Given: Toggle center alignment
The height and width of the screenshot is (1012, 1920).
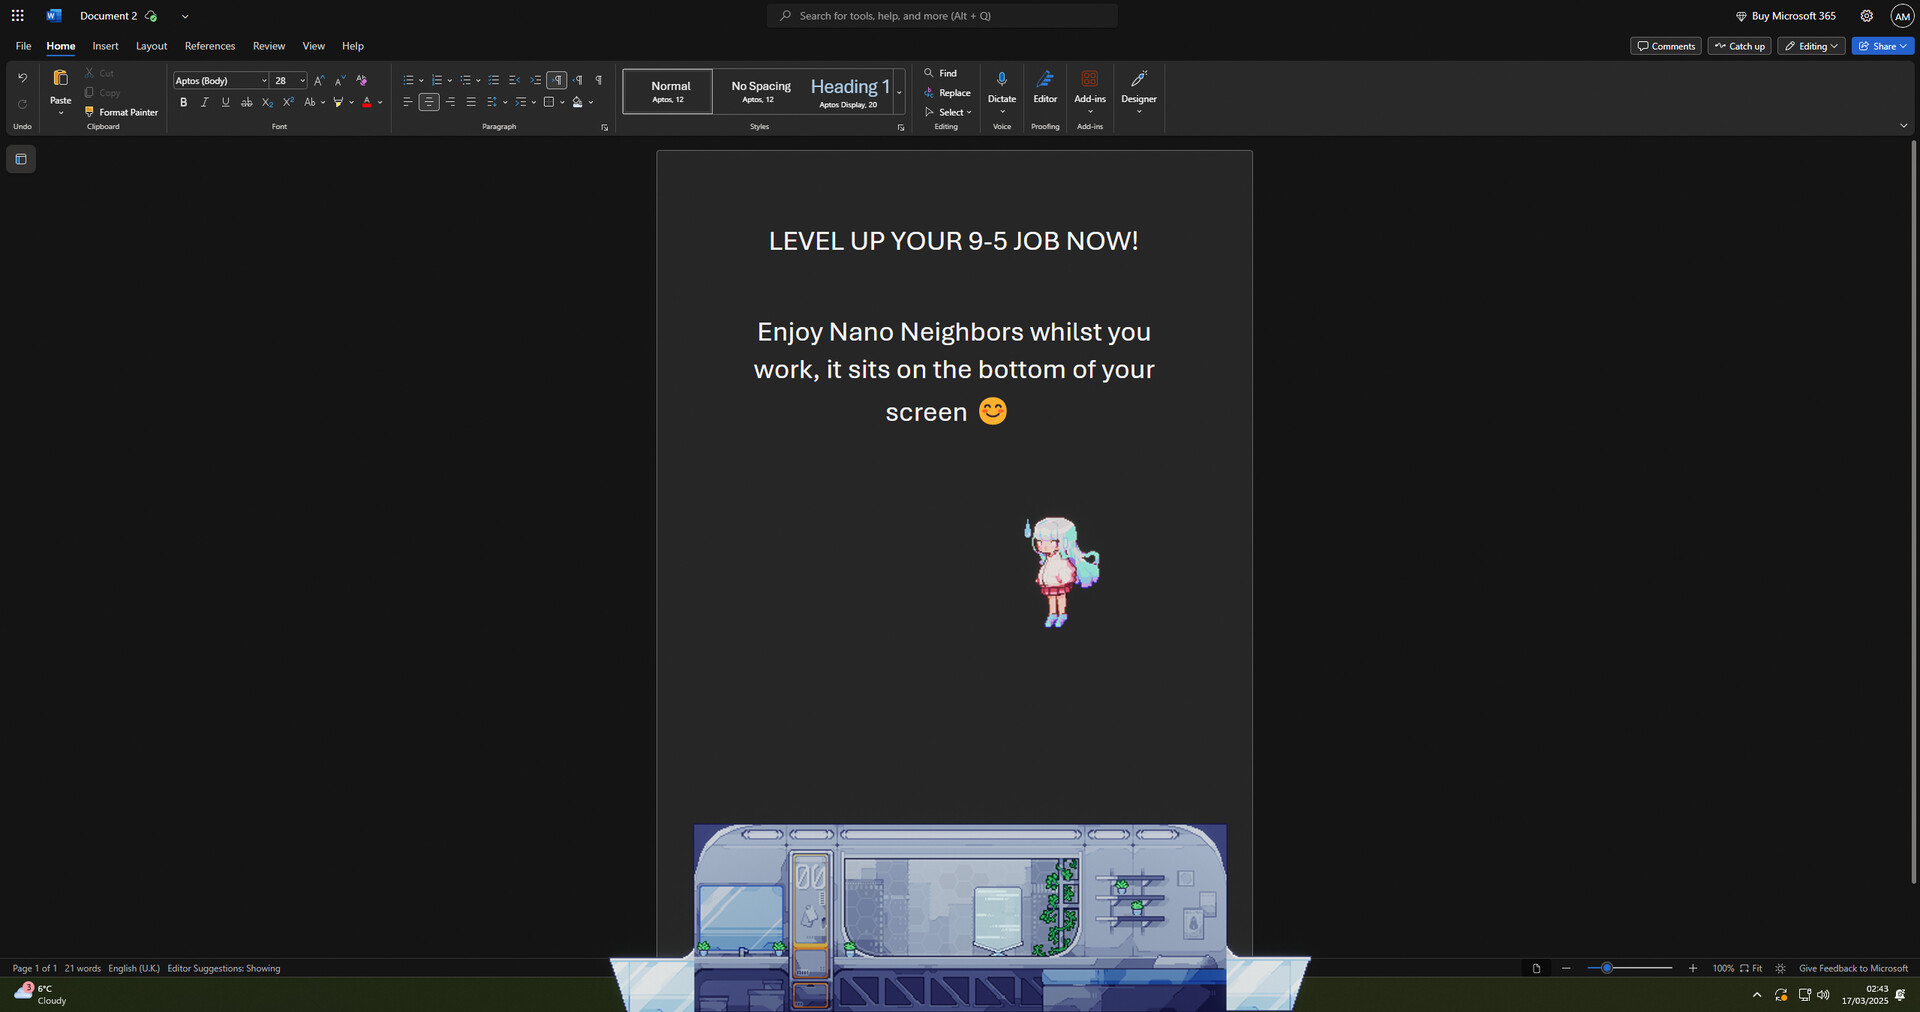Looking at the screenshot, I should click(429, 102).
